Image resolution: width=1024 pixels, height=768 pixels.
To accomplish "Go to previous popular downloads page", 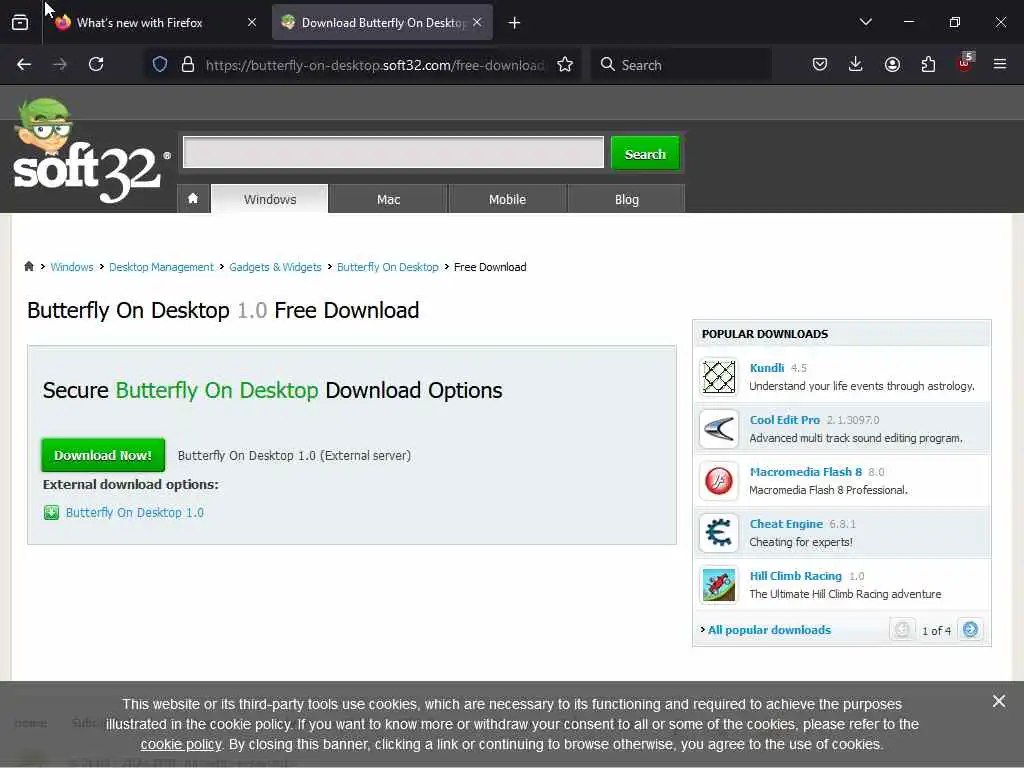I will click(x=903, y=630).
